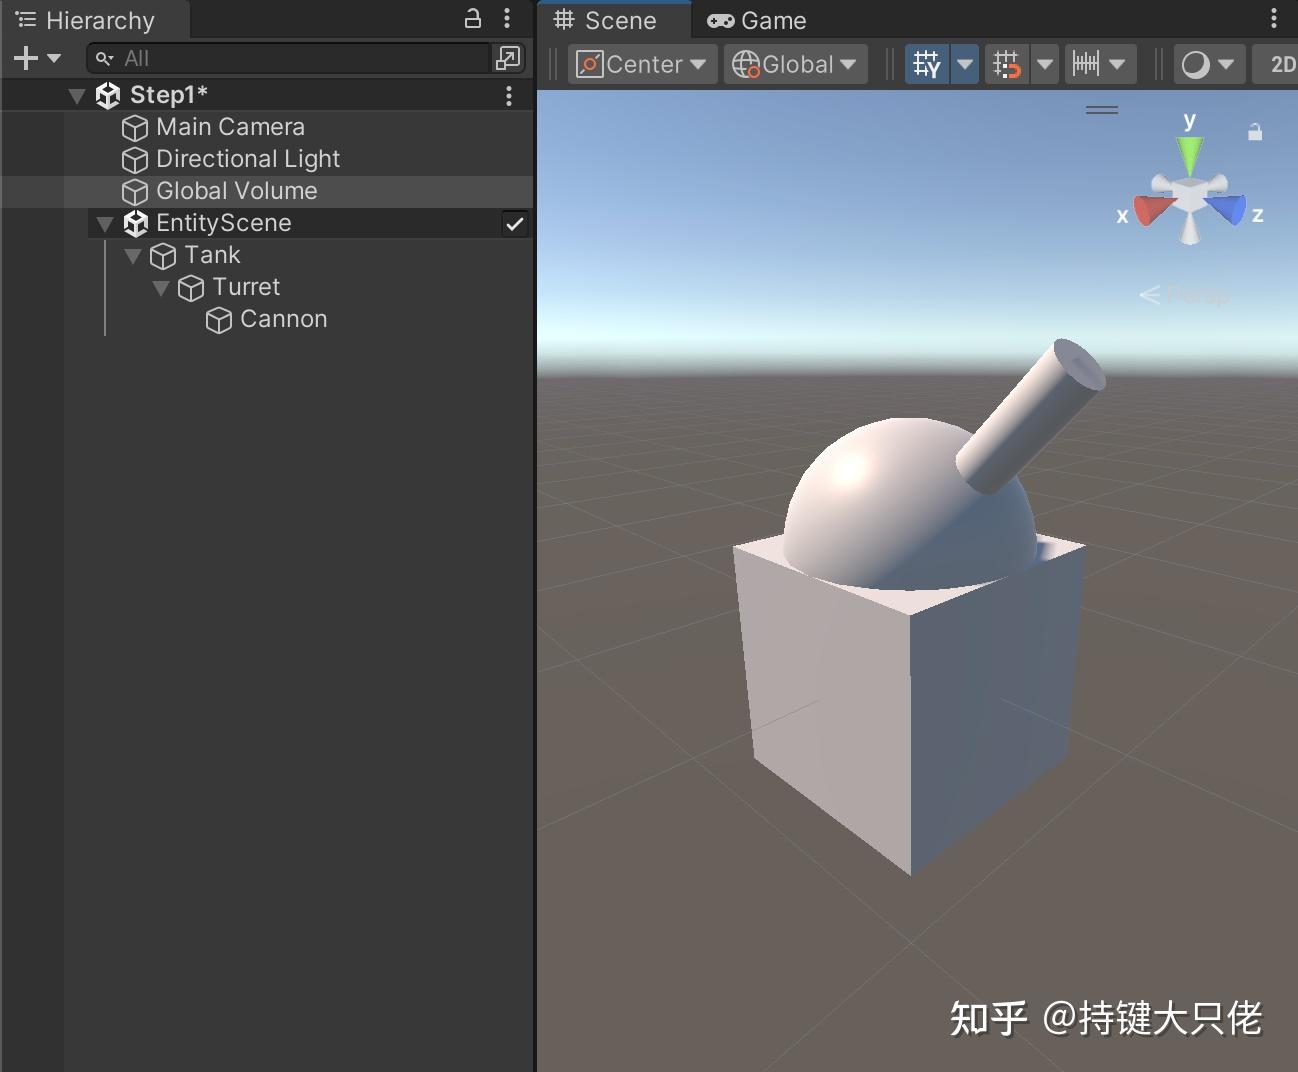Open the draw mode shading dropdown
The height and width of the screenshot is (1072, 1298).
pyautogui.click(x=1209, y=65)
